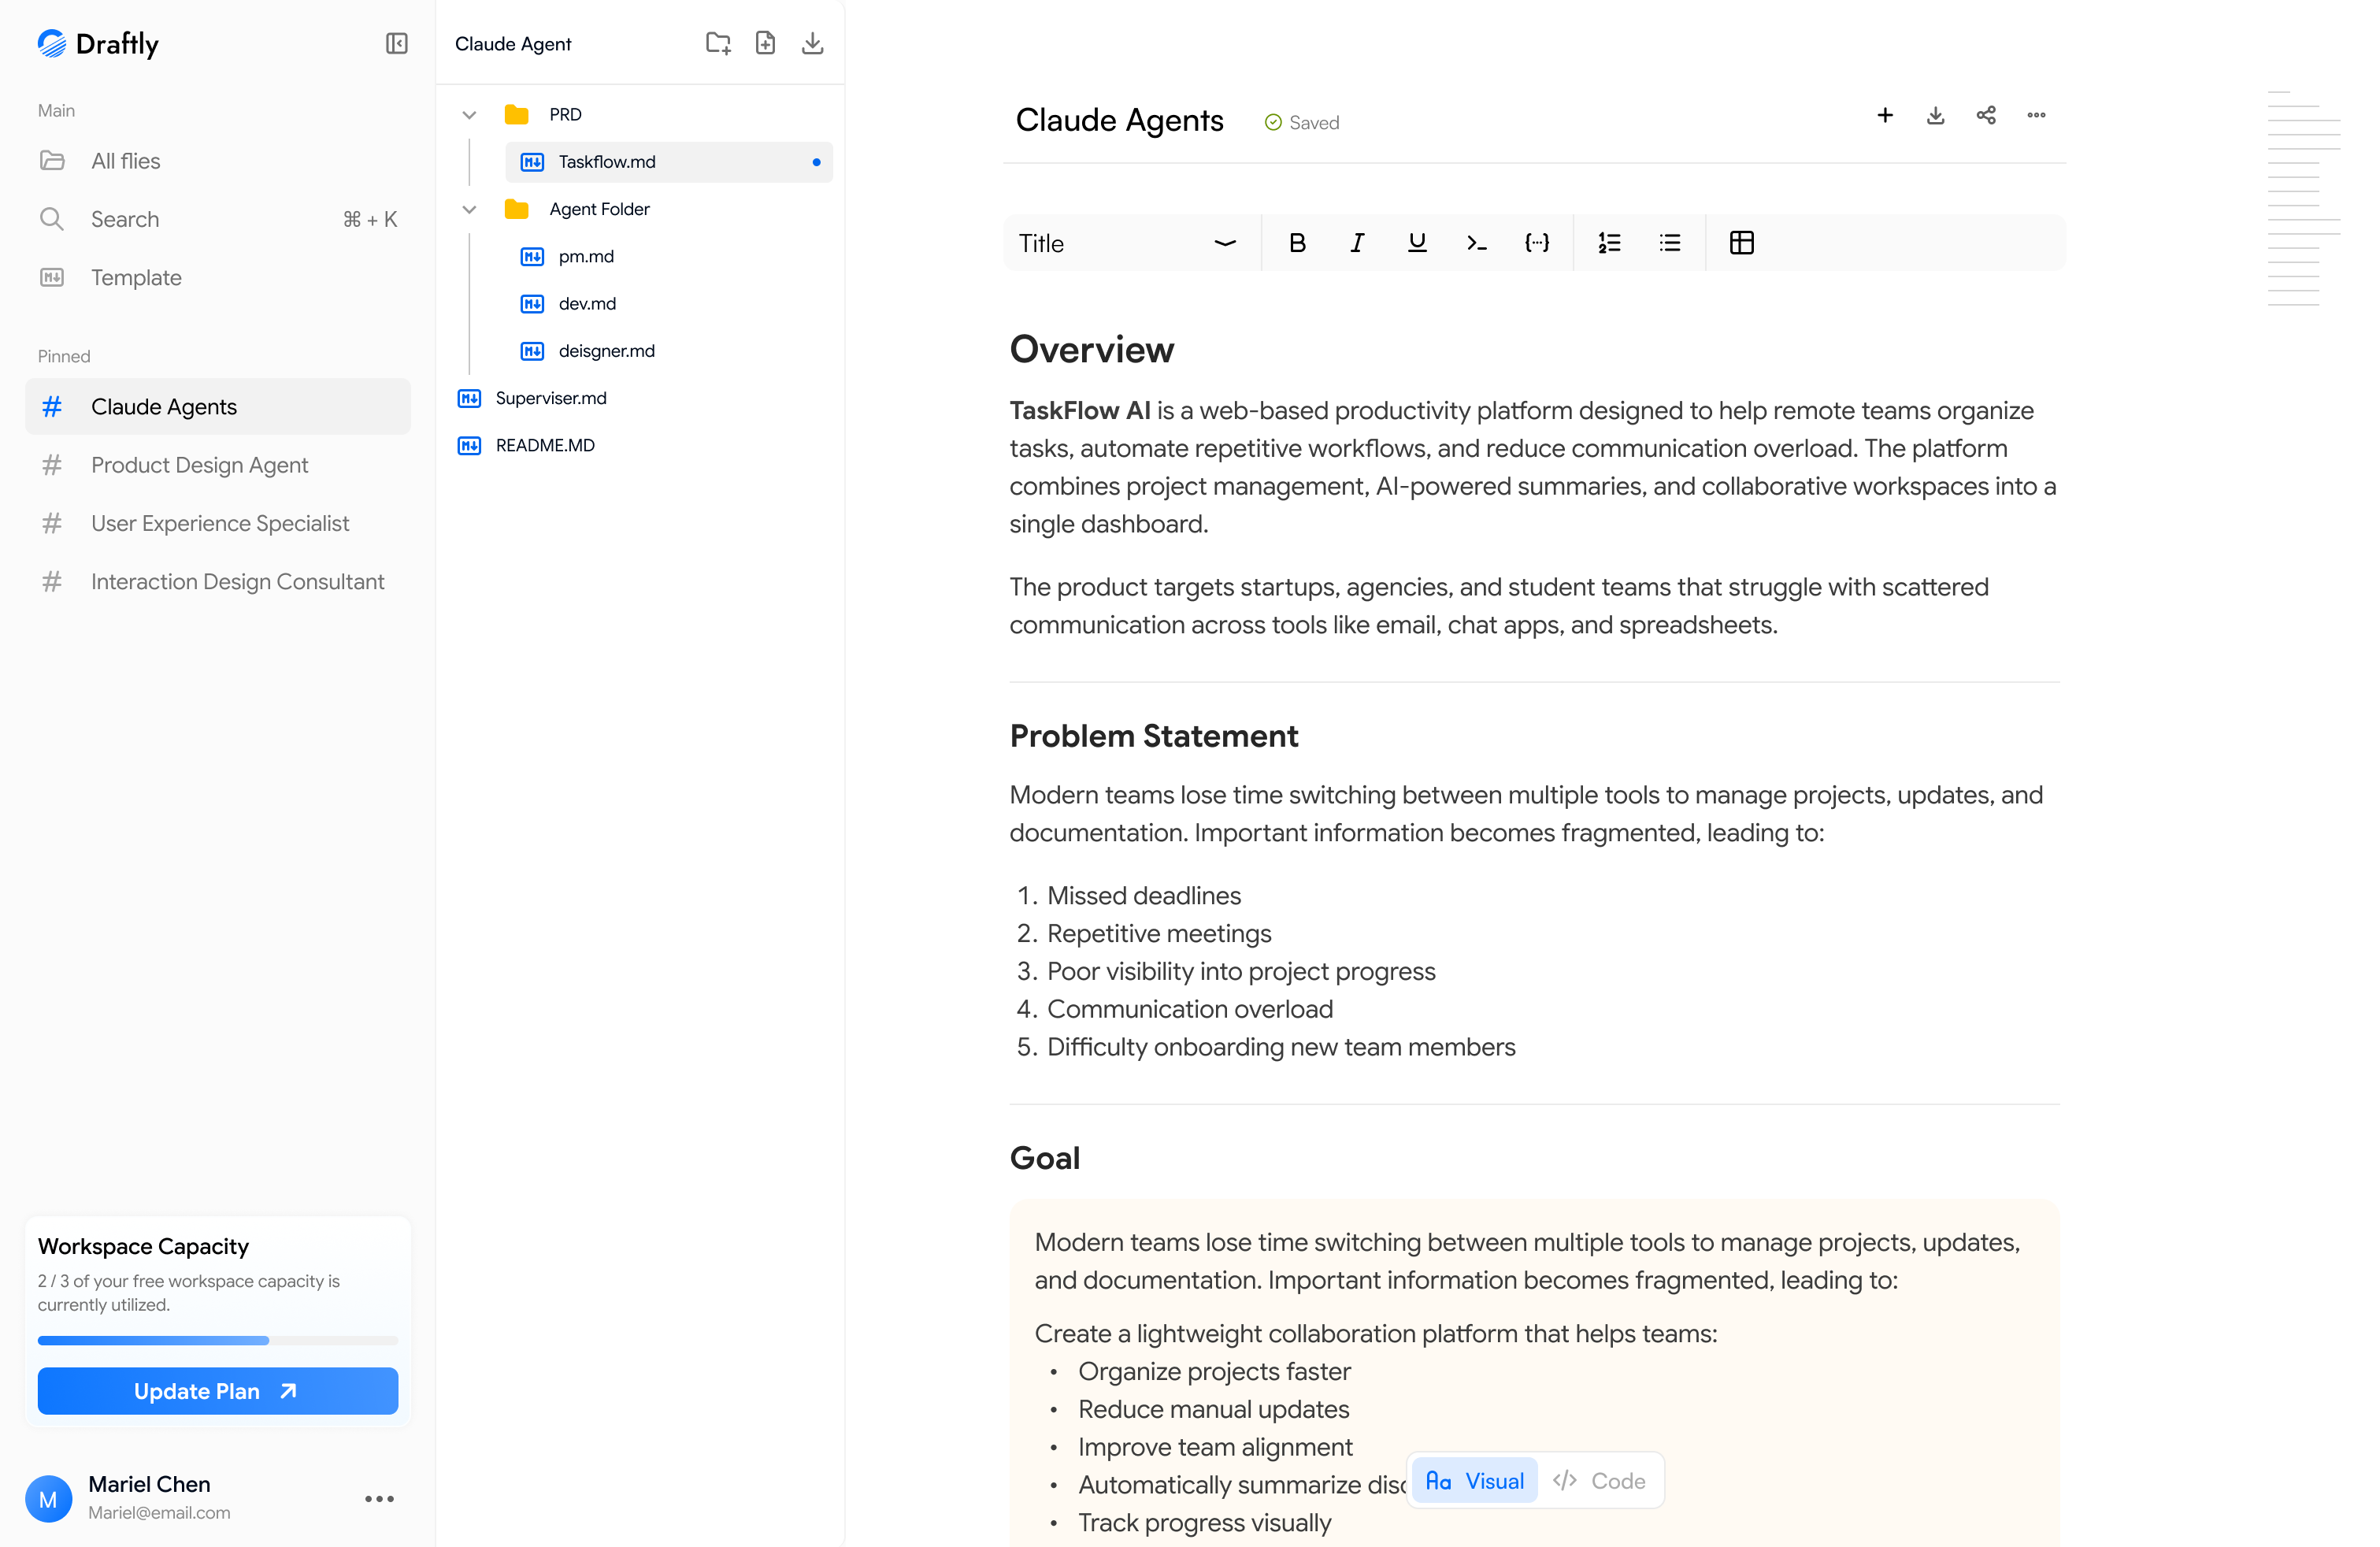Screen dimensions: 2380x1547
Task: Select pinned Claude Agents workspace
Action: 218,407
